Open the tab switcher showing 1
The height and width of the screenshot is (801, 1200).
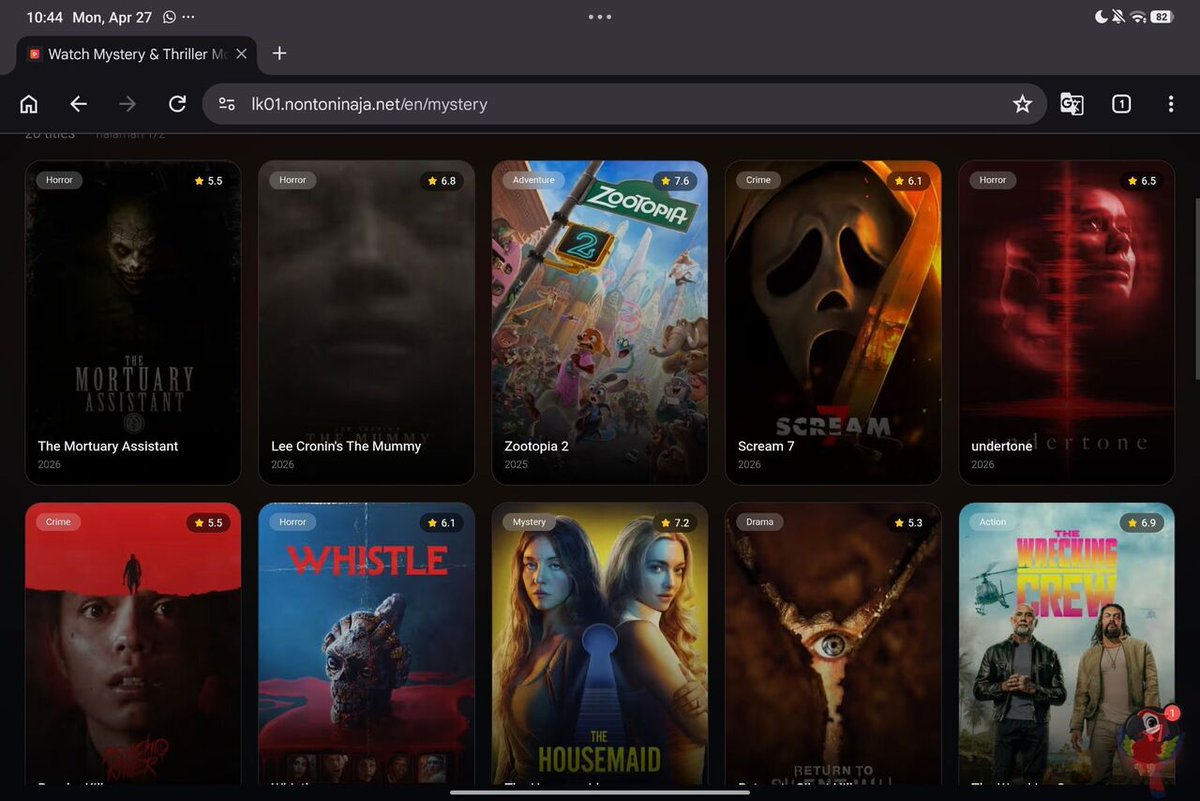coord(1121,104)
